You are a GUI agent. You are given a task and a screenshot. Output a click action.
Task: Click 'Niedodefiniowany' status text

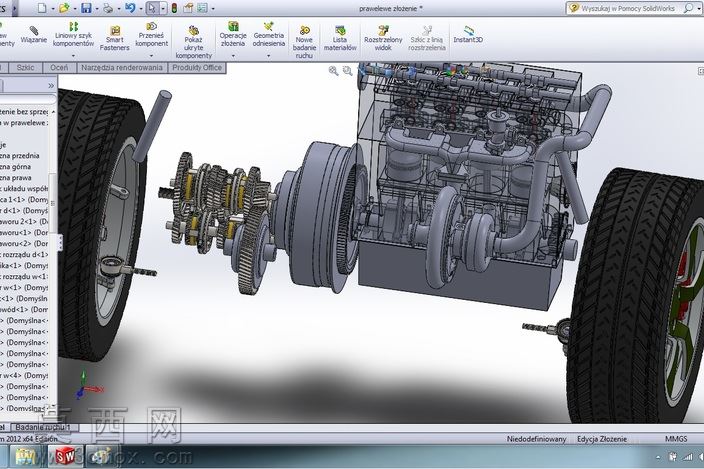[x=536, y=439]
